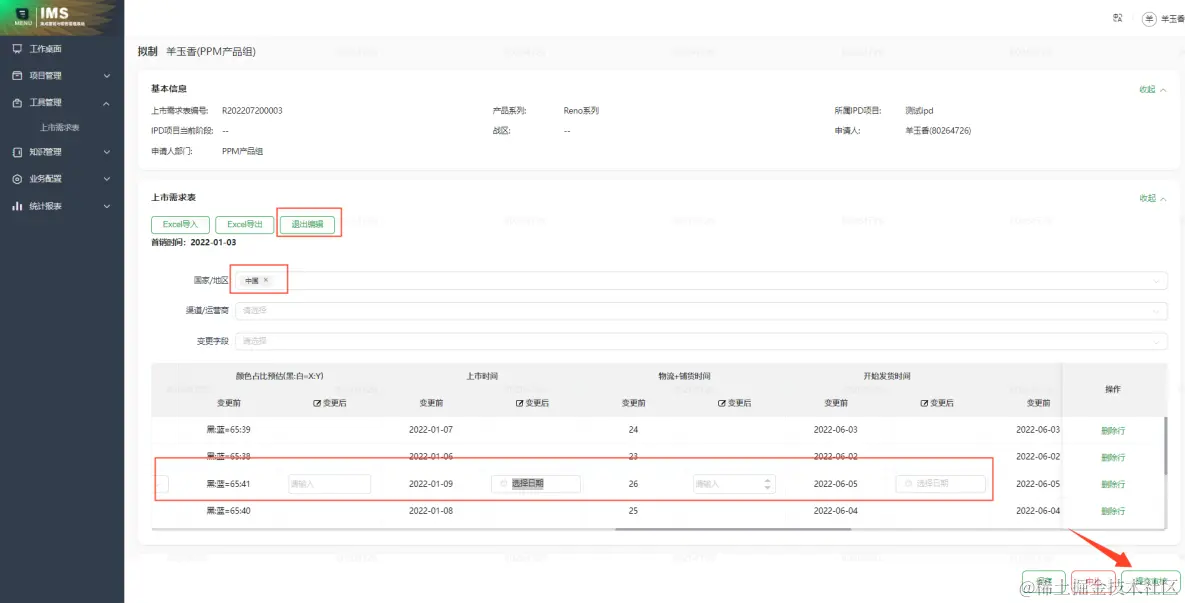1185x604 pixels.
Task: Collapse the 工具管理 menu chevron
Action: 107,103
